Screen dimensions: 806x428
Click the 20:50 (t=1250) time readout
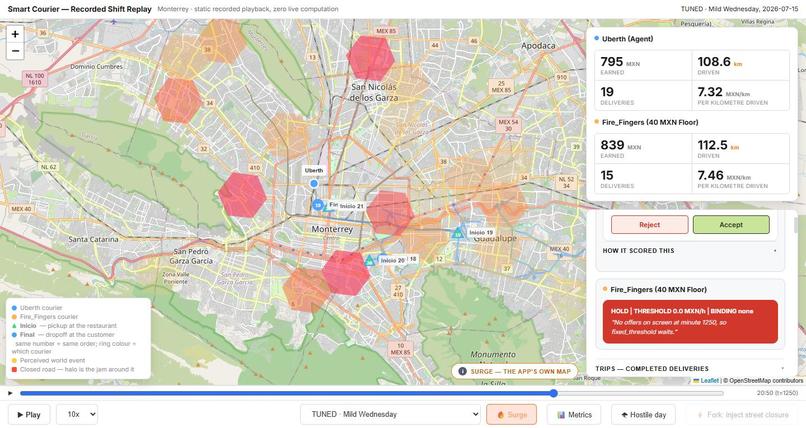click(777, 393)
